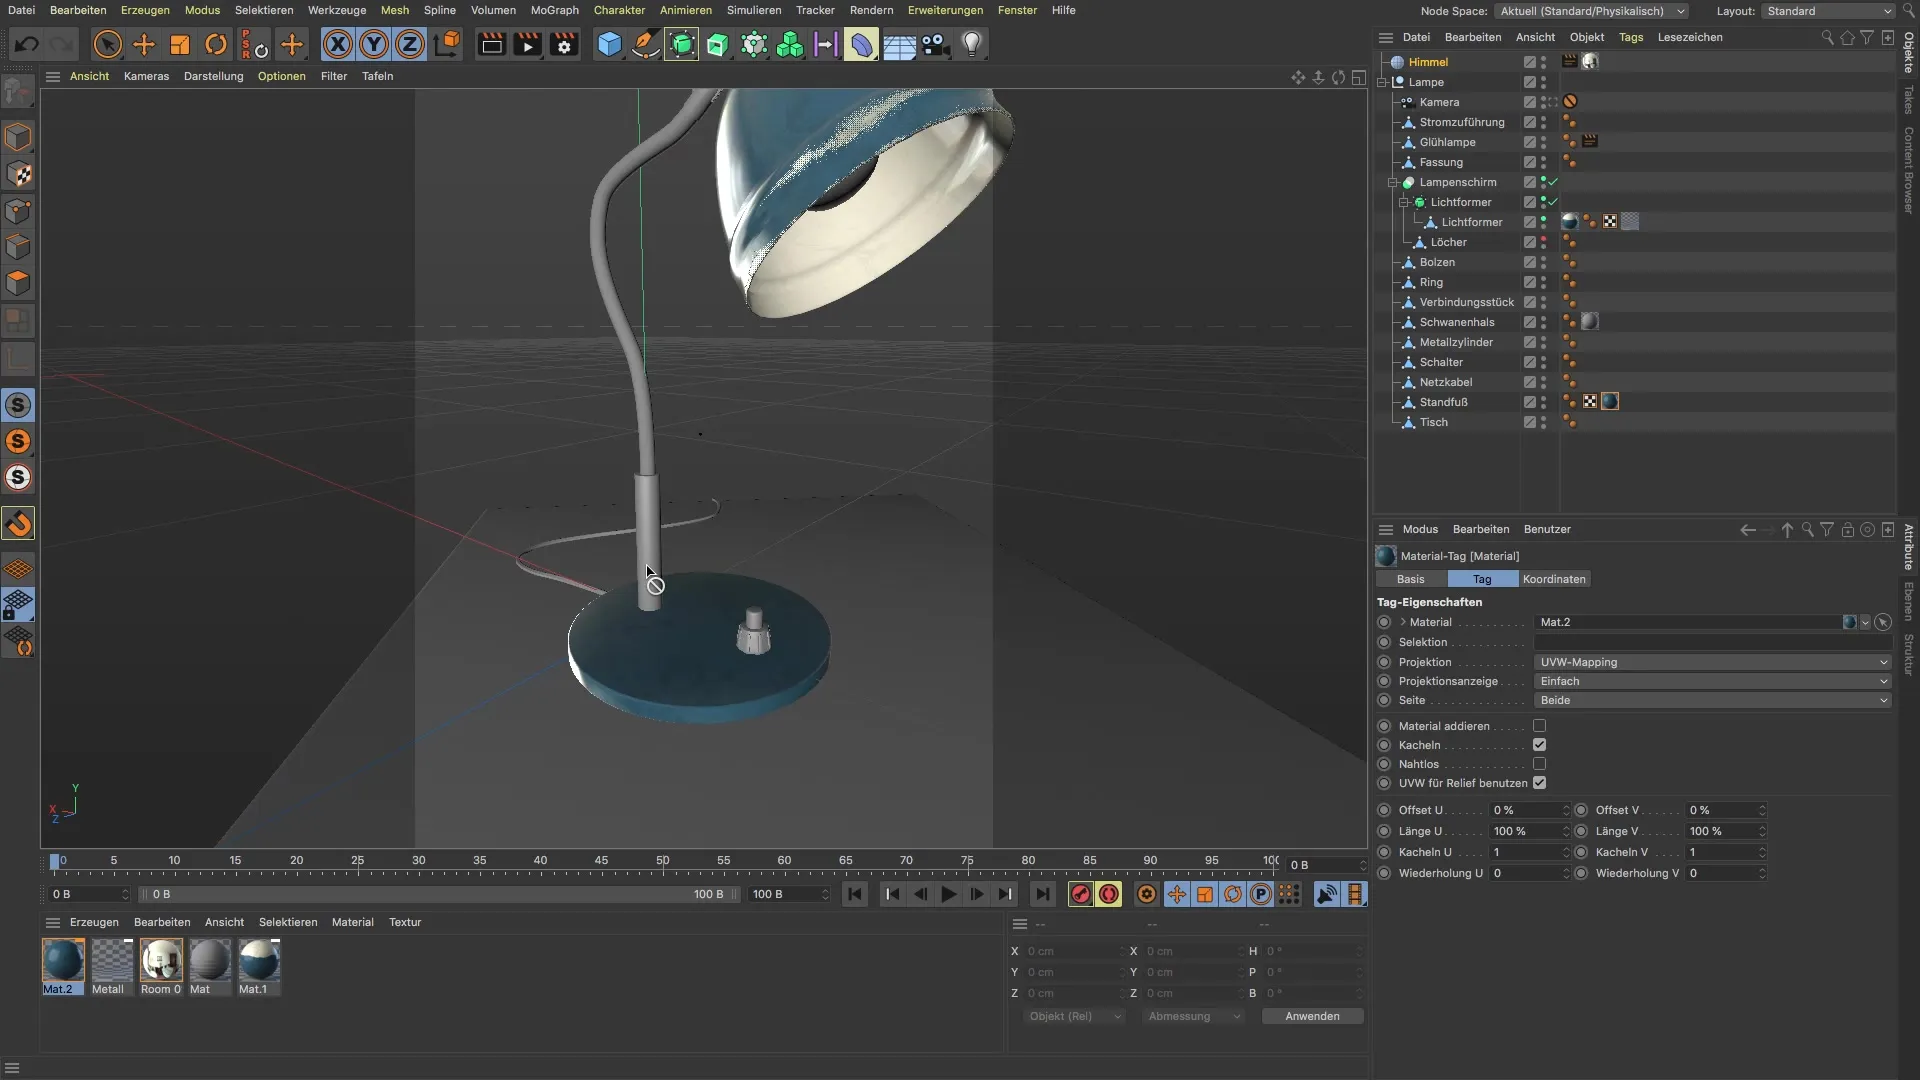Switch to Texture mode in left toolbar

tap(19, 174)
